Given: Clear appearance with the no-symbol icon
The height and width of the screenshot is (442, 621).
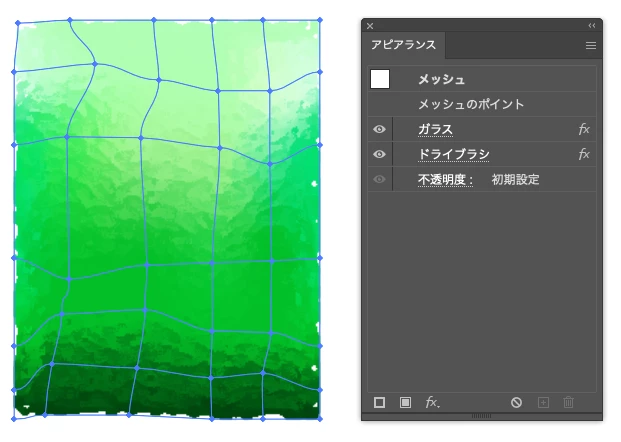Looking at the screenshot, I should pyautogui.click(x=516, y=402).
